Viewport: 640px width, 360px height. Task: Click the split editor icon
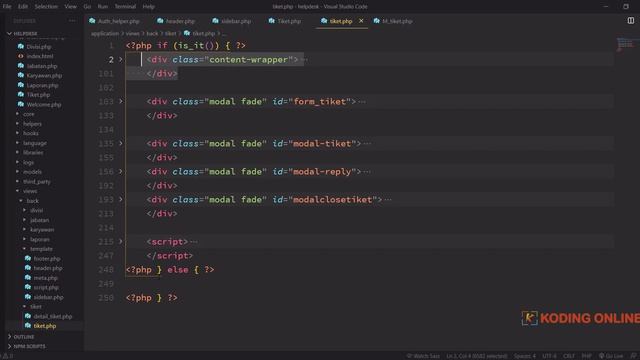coord(631,20)
